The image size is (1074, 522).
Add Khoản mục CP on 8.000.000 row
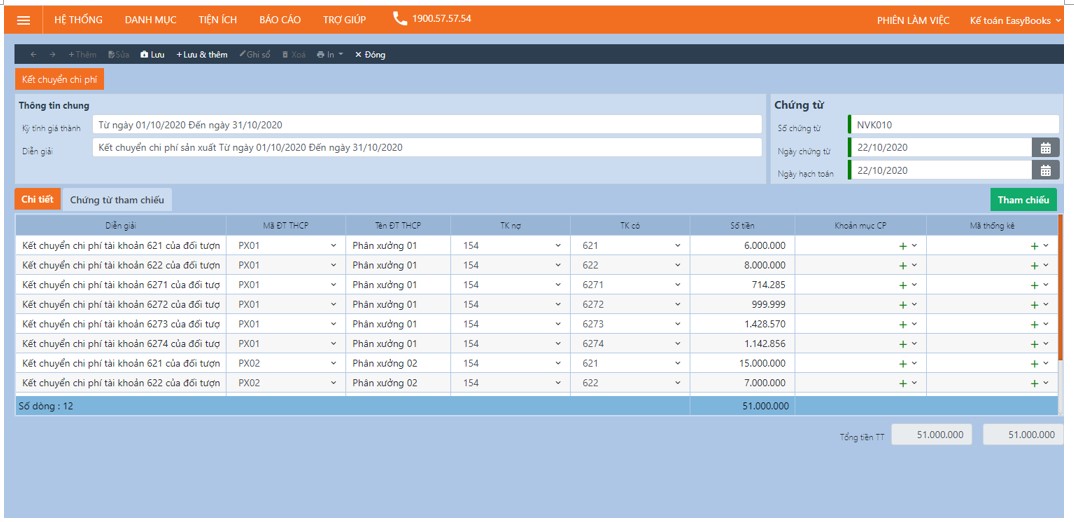click(903, 266)
